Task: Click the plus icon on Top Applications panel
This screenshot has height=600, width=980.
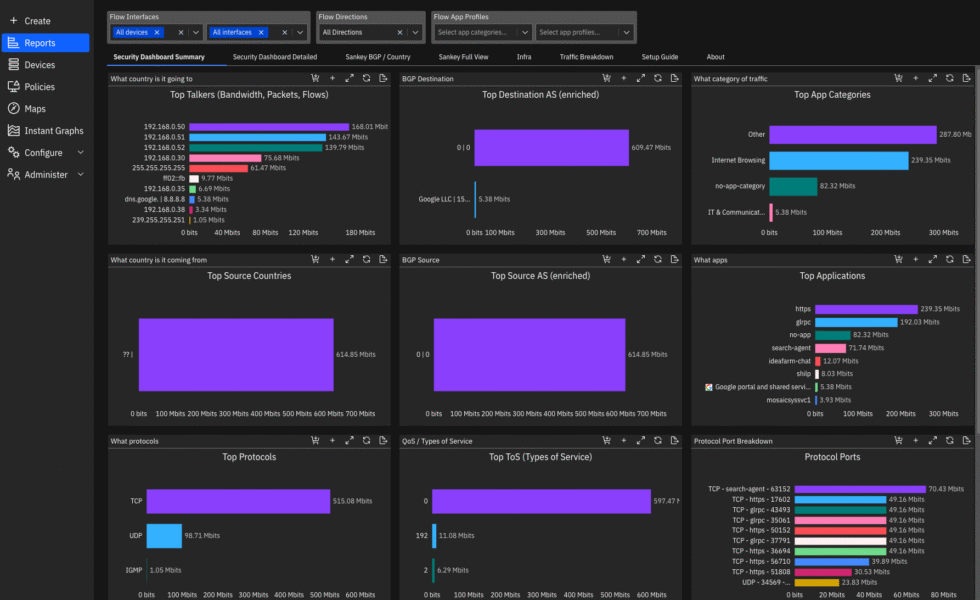Action: coord(915,259)
